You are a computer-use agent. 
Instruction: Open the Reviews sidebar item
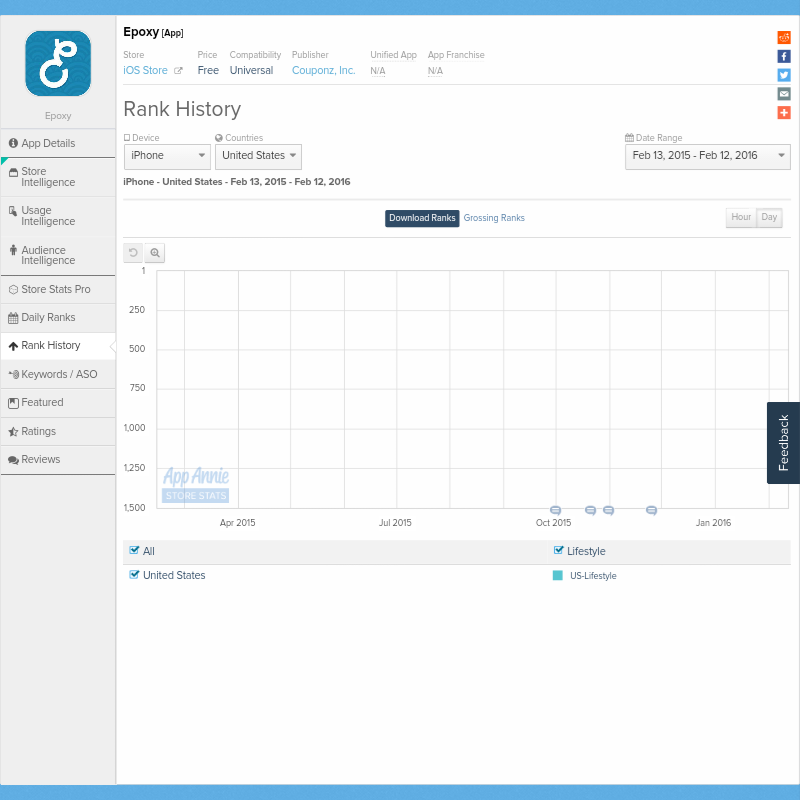pyautogui.click(x=58, y=460)
